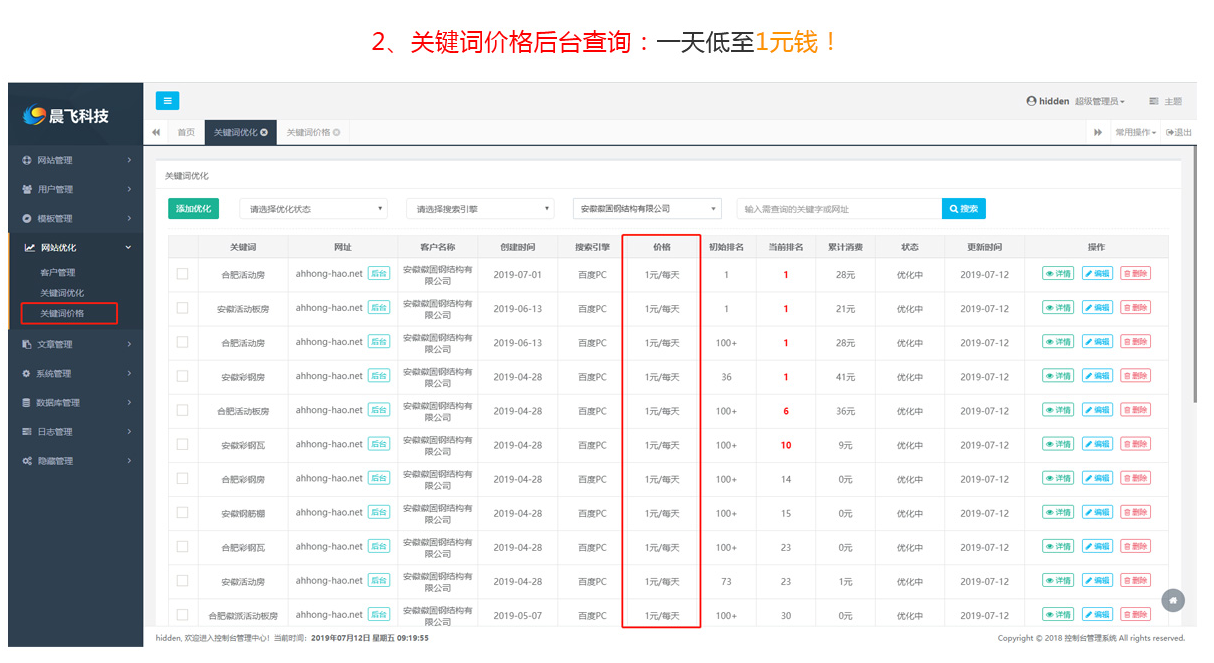
Task: Click 删除 trash on 安徽活动板房 row
Action: [1135, 308]
